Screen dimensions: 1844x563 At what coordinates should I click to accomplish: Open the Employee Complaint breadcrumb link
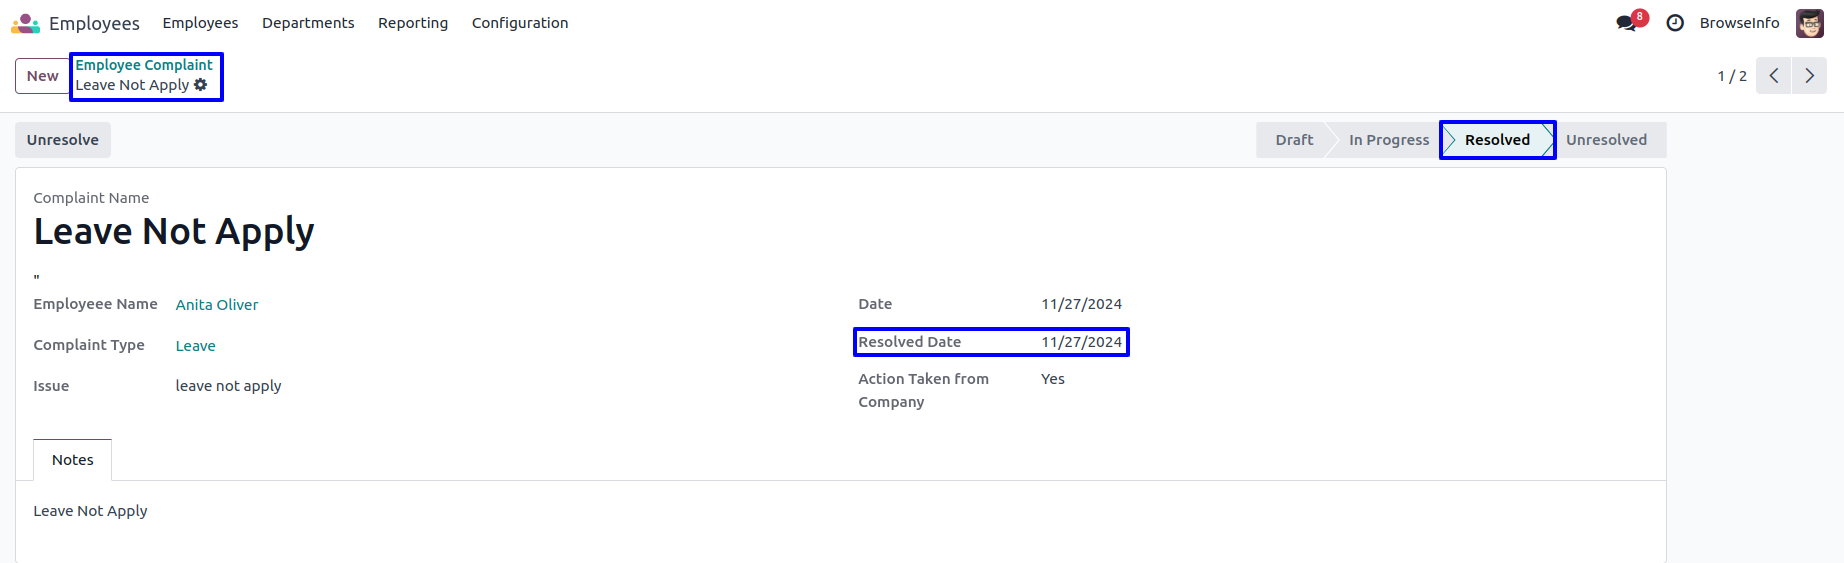[144, 65]
